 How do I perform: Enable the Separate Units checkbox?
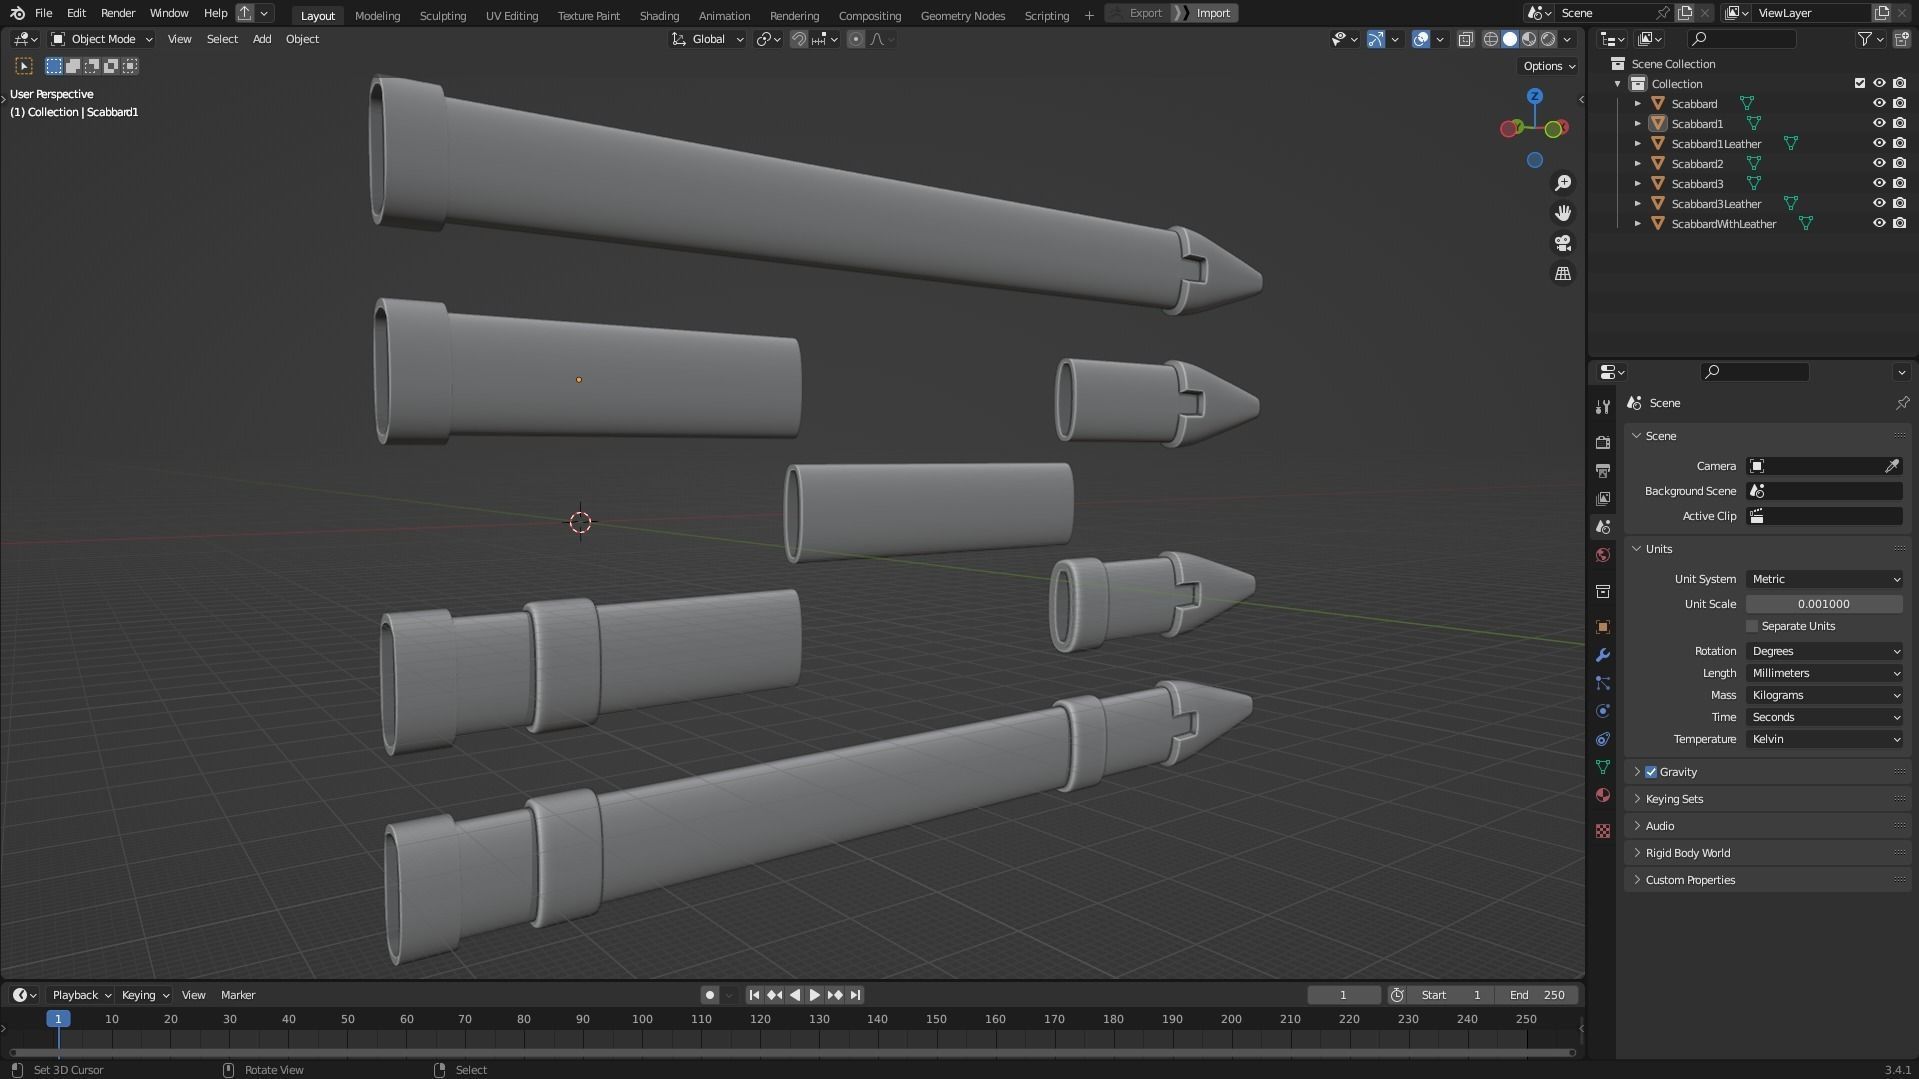click(x=1752, y=626)
